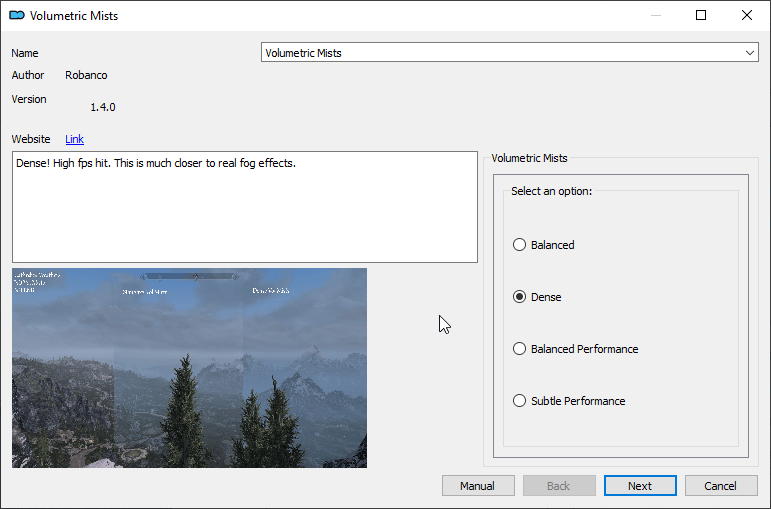Click the Select an option label
Image resolution: width=771 pixels, height=509 pixels.
[551, 191]
